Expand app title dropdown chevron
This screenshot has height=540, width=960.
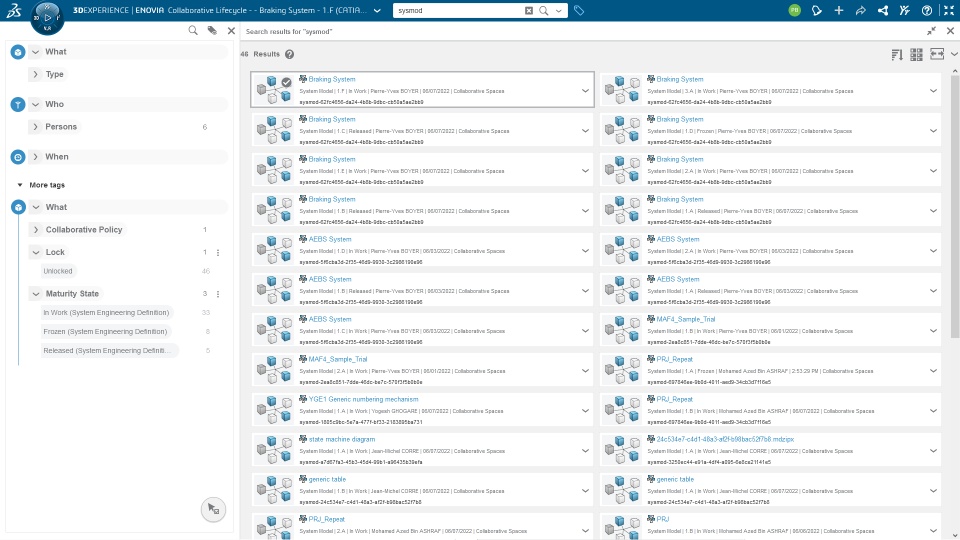pyautogui.click(x=377, y=10)
